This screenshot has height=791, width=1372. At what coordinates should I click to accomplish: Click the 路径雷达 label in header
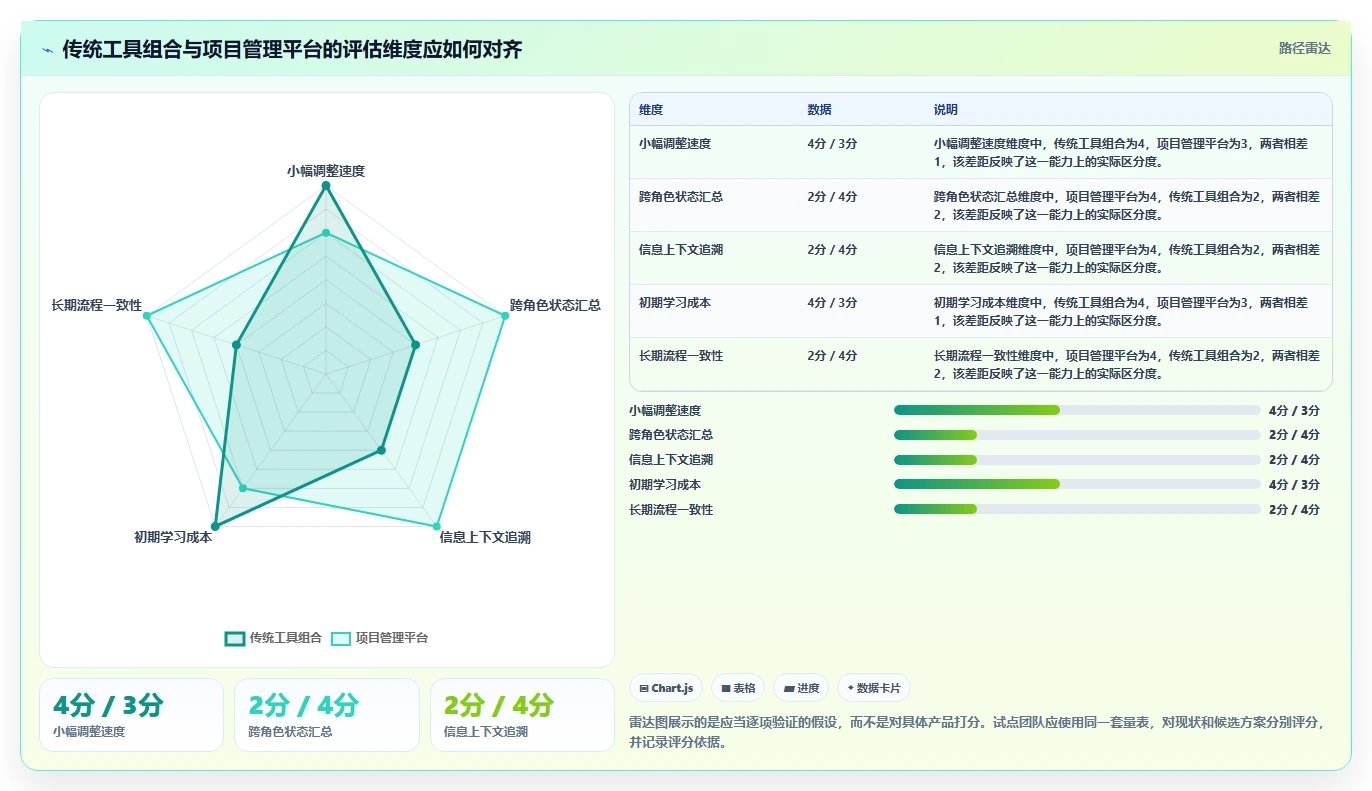(x=1305, y=48)
